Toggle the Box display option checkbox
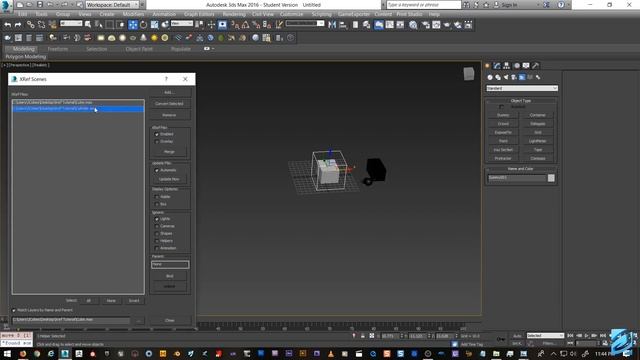Screen dimensions: 640x360 (157, 204)
